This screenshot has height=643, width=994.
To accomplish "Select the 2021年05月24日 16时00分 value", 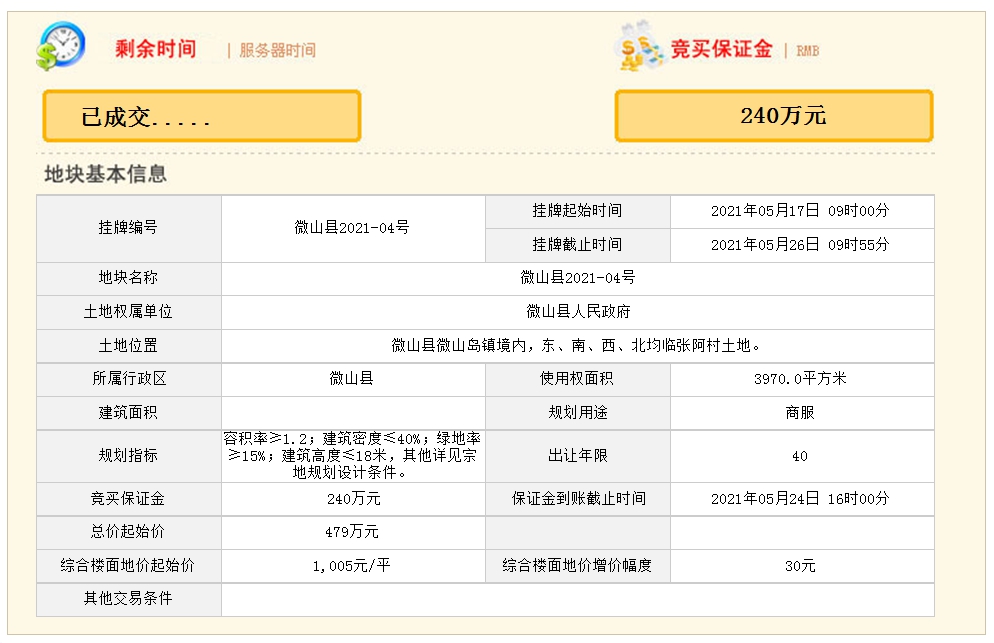I will [802, 499].
